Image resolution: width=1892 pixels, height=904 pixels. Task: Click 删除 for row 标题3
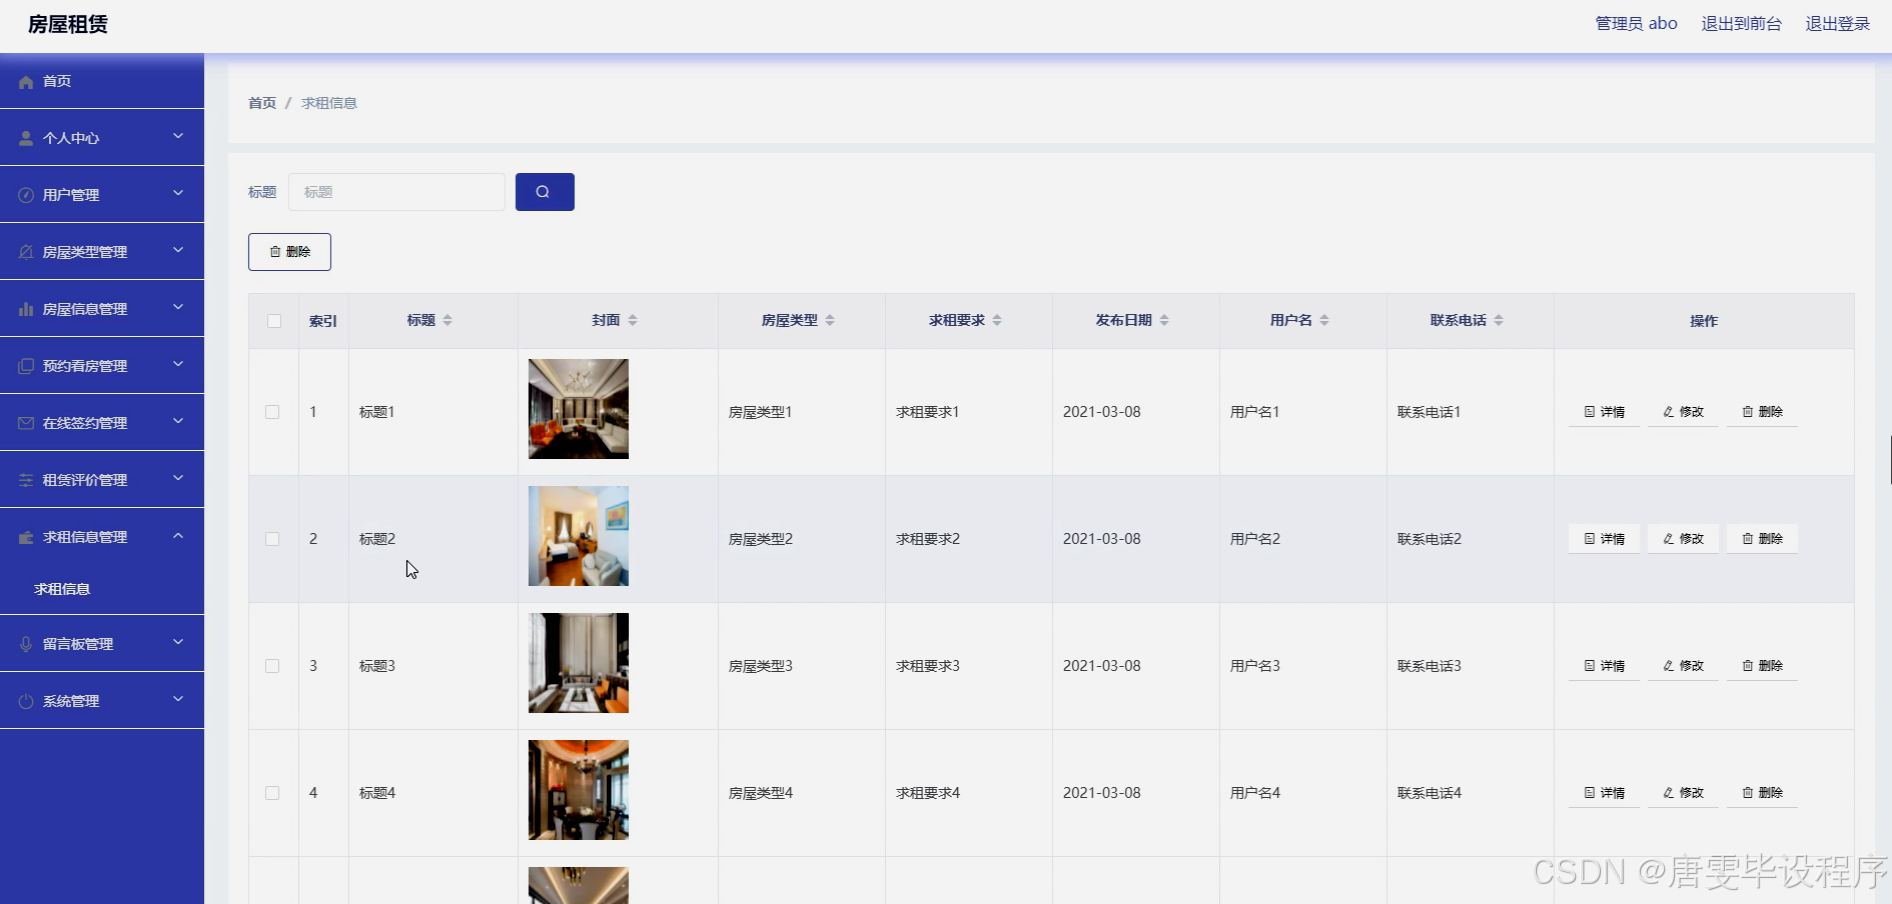pyautogui.click(x=1762, y=666)
